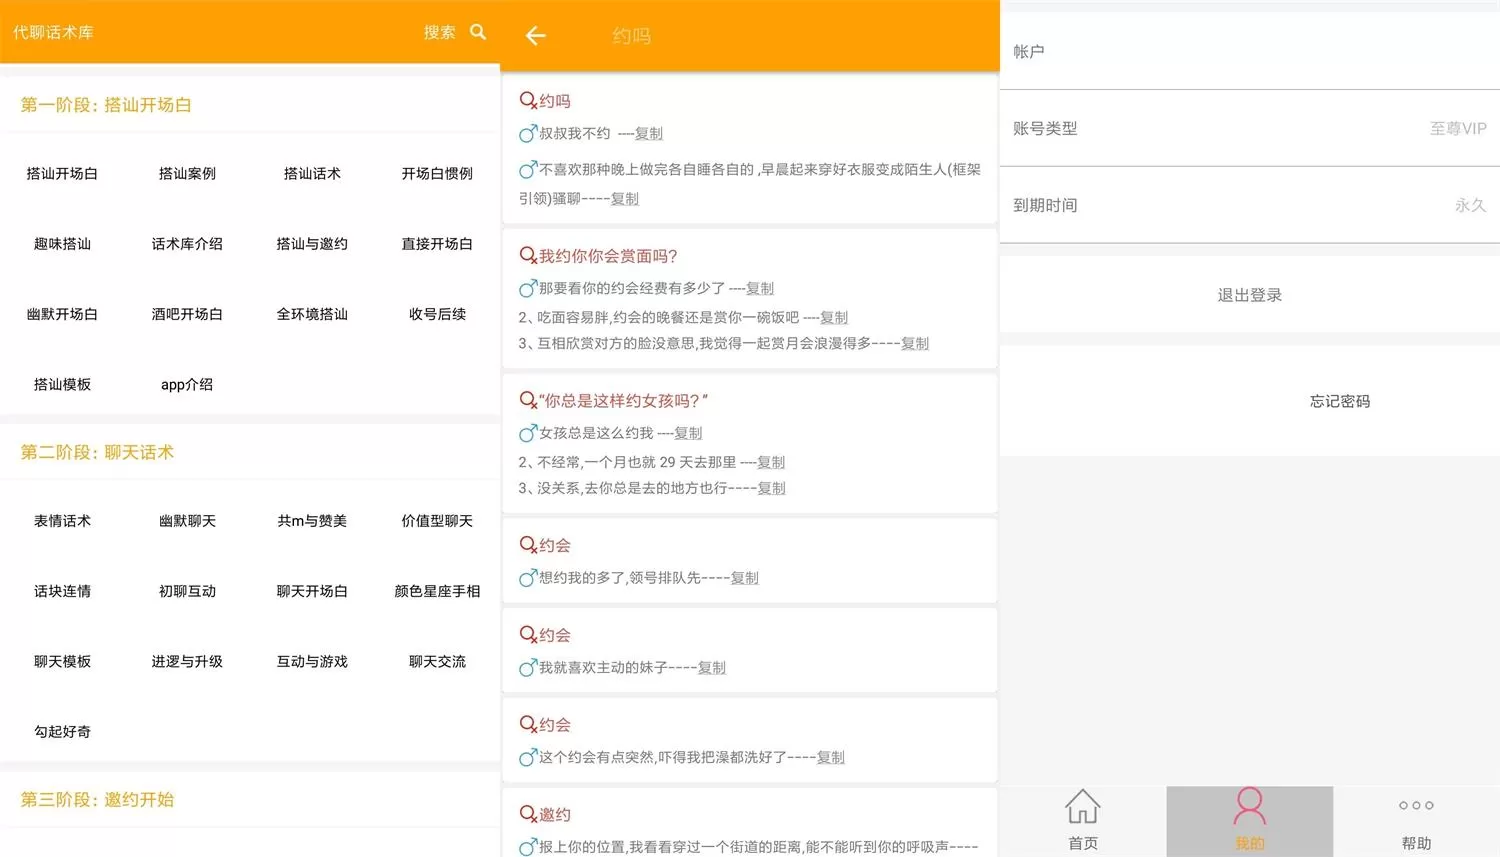
Task: Select the 账号类型 至尊VIP row
Action: coord(1249,127)
